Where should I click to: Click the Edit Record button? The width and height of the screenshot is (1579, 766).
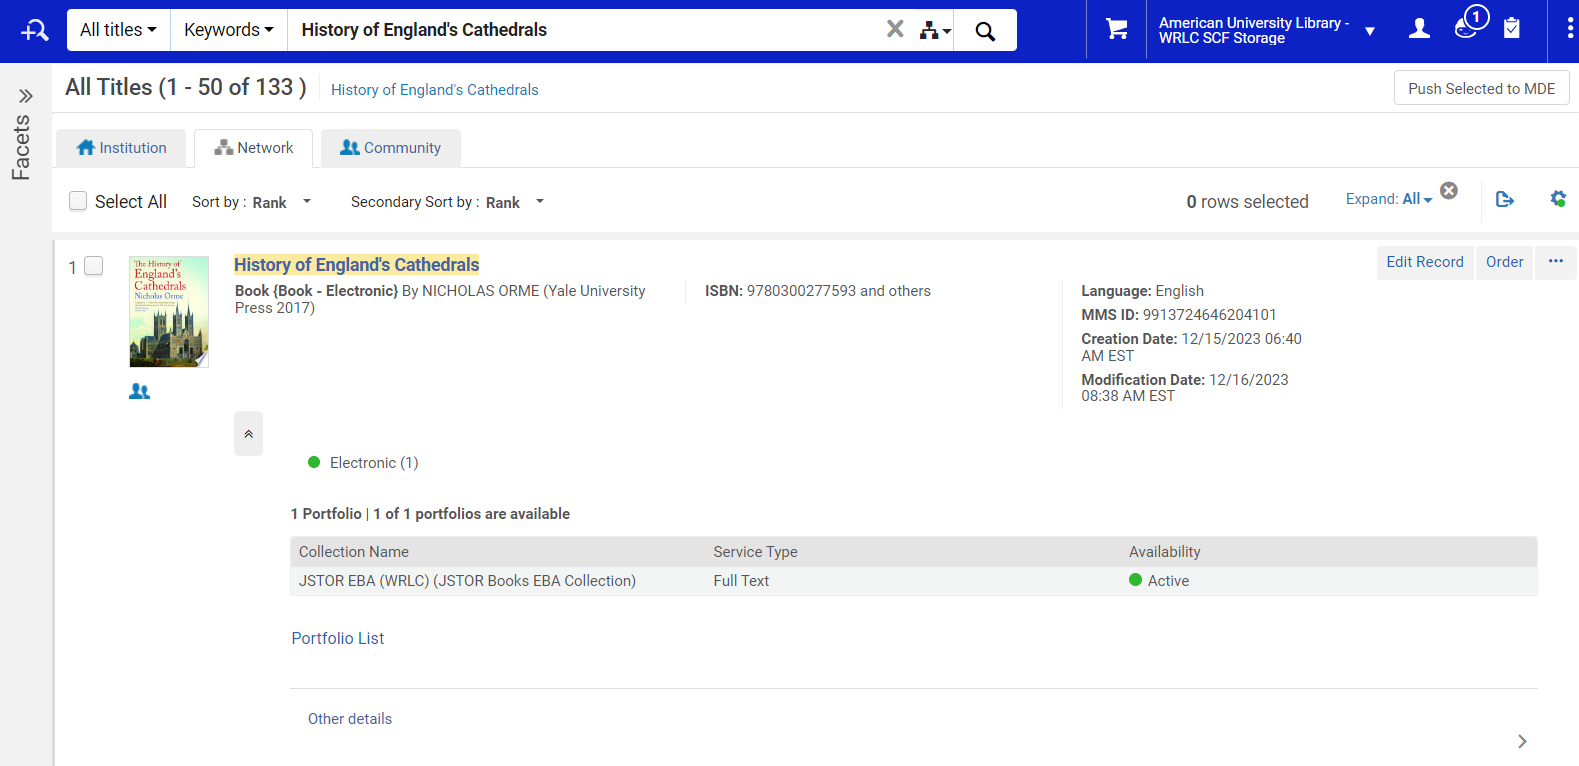pos(1424,262)
